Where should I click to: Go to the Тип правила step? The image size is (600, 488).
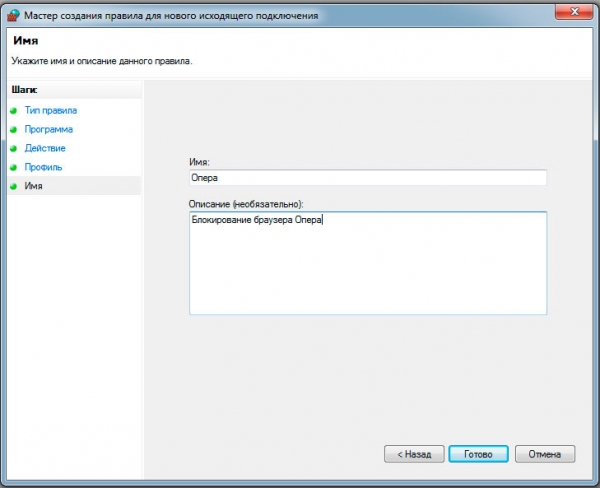[50, 110]
